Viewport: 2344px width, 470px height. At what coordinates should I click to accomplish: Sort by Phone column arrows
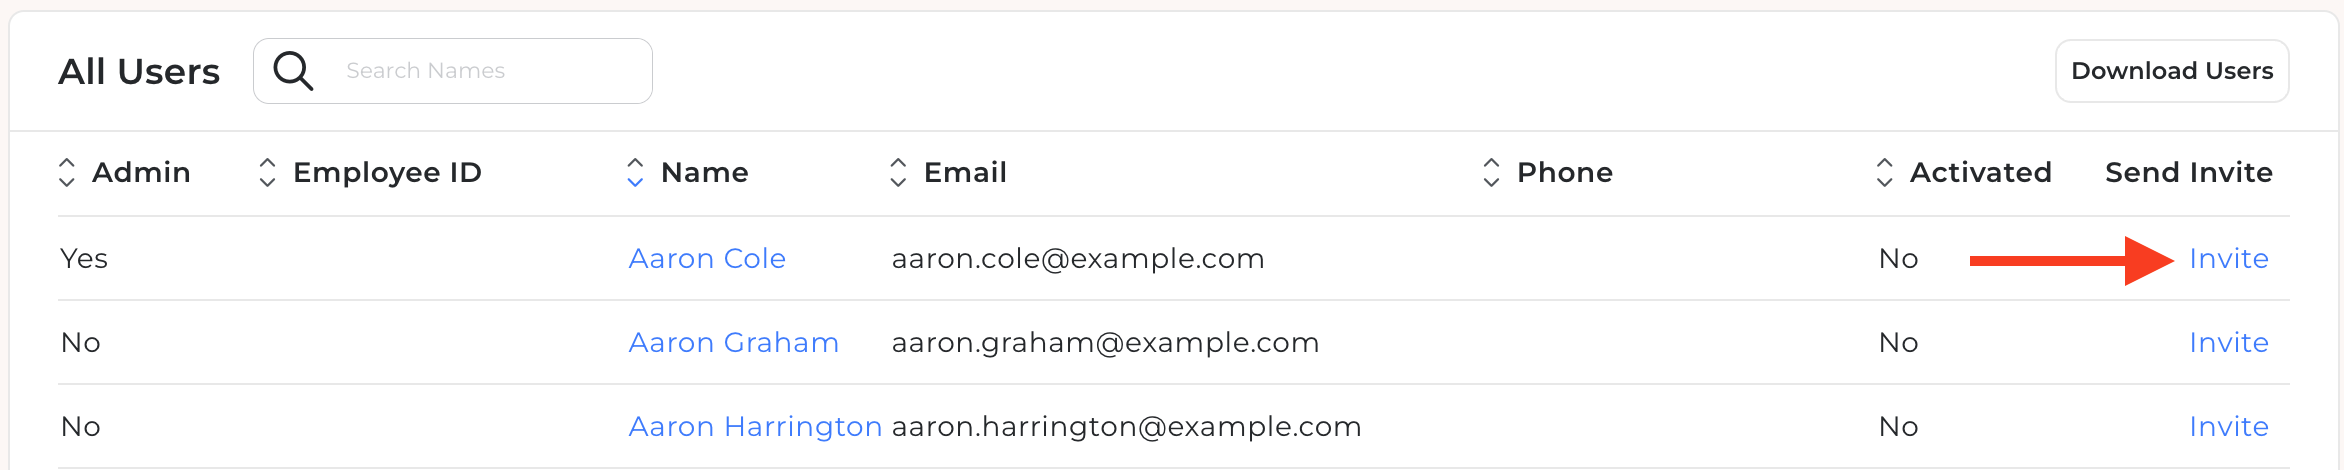coord(1491,172)
